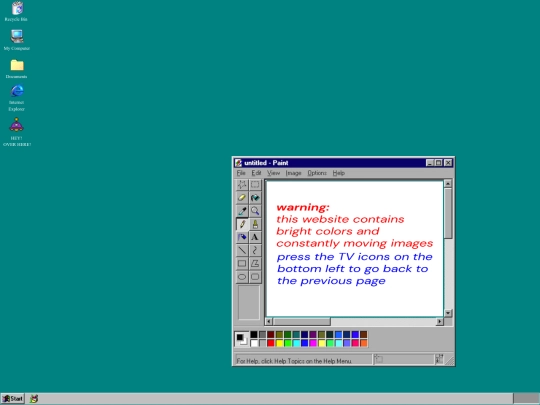The image size is (540, 405).
Task: Choose the bright red swatch
Action: (271, 343)
